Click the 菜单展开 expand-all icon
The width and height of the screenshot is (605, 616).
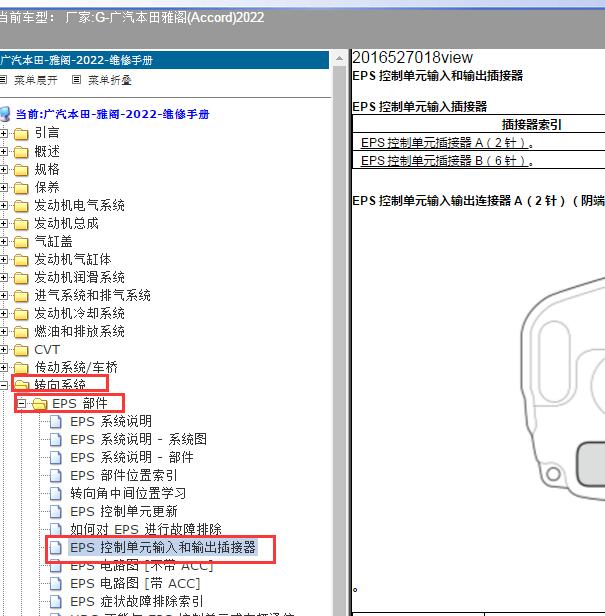point(3,80)
